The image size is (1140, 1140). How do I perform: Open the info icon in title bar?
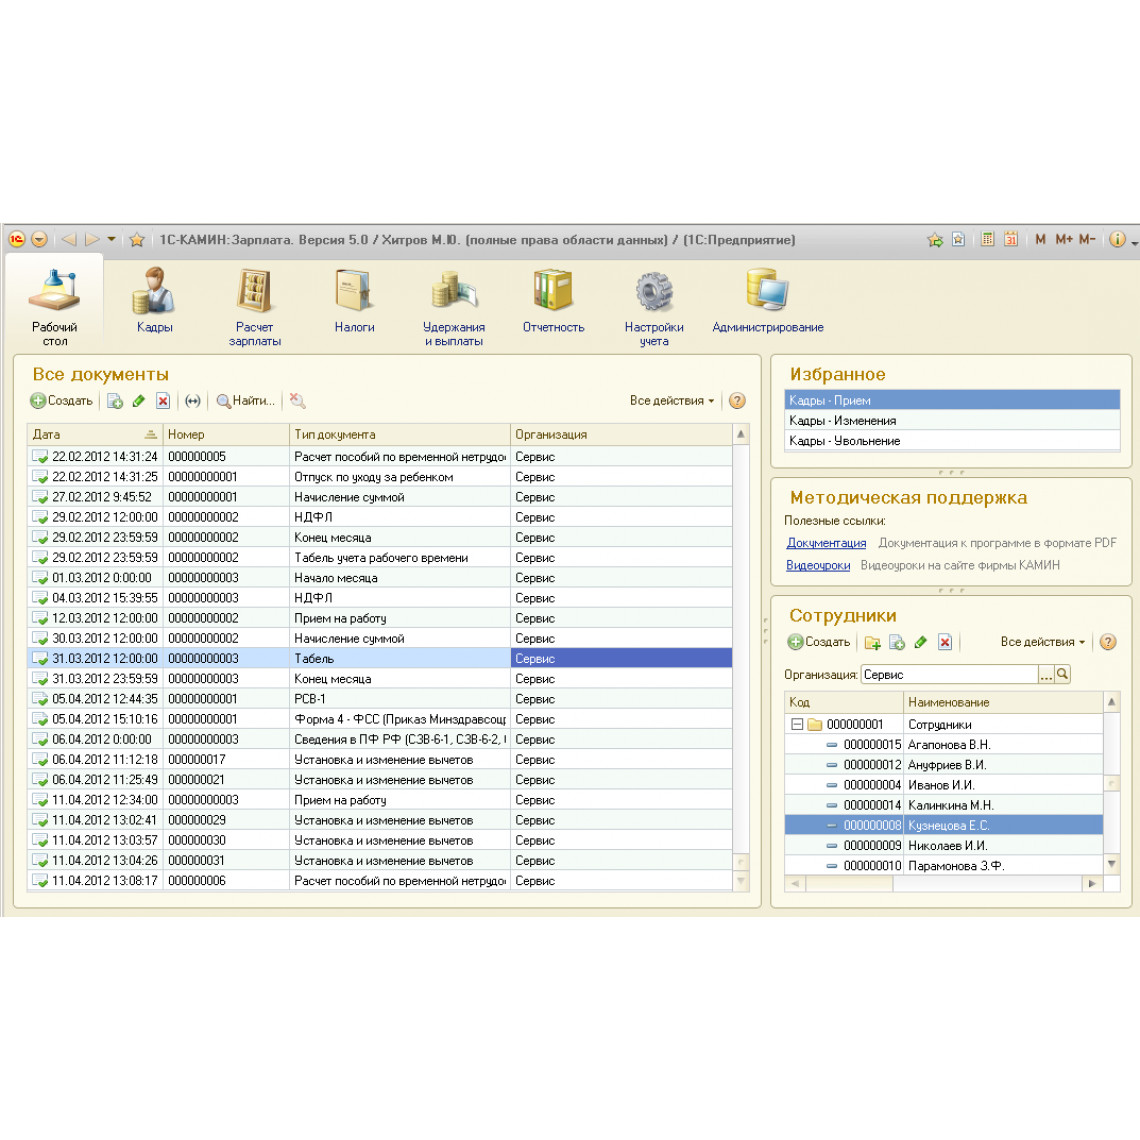click(1117, 239)
